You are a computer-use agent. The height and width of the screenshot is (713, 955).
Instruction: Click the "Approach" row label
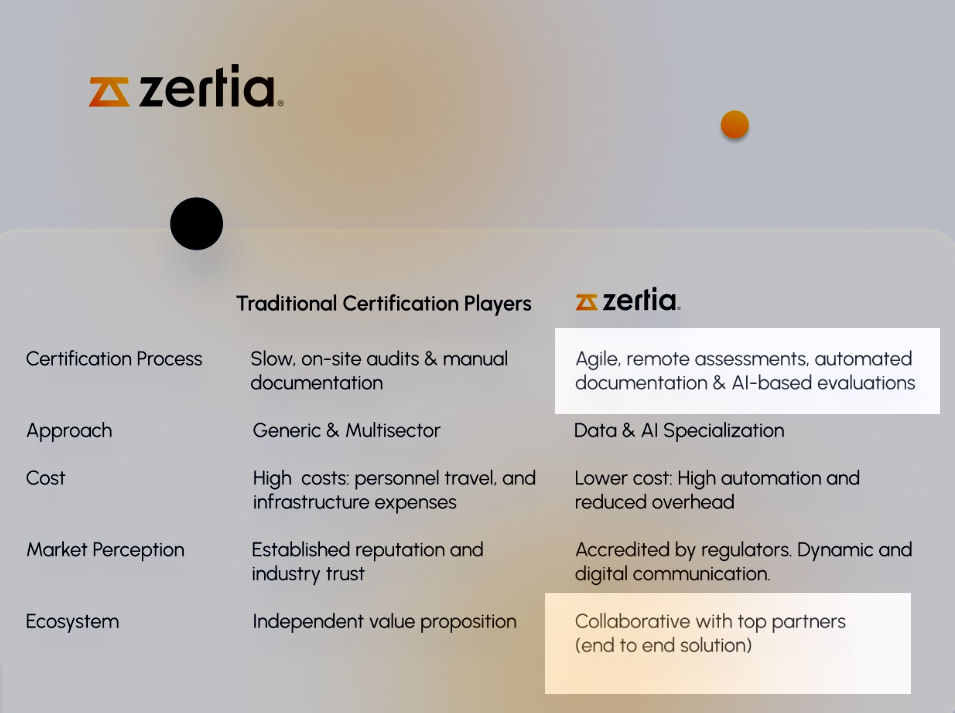69,431
